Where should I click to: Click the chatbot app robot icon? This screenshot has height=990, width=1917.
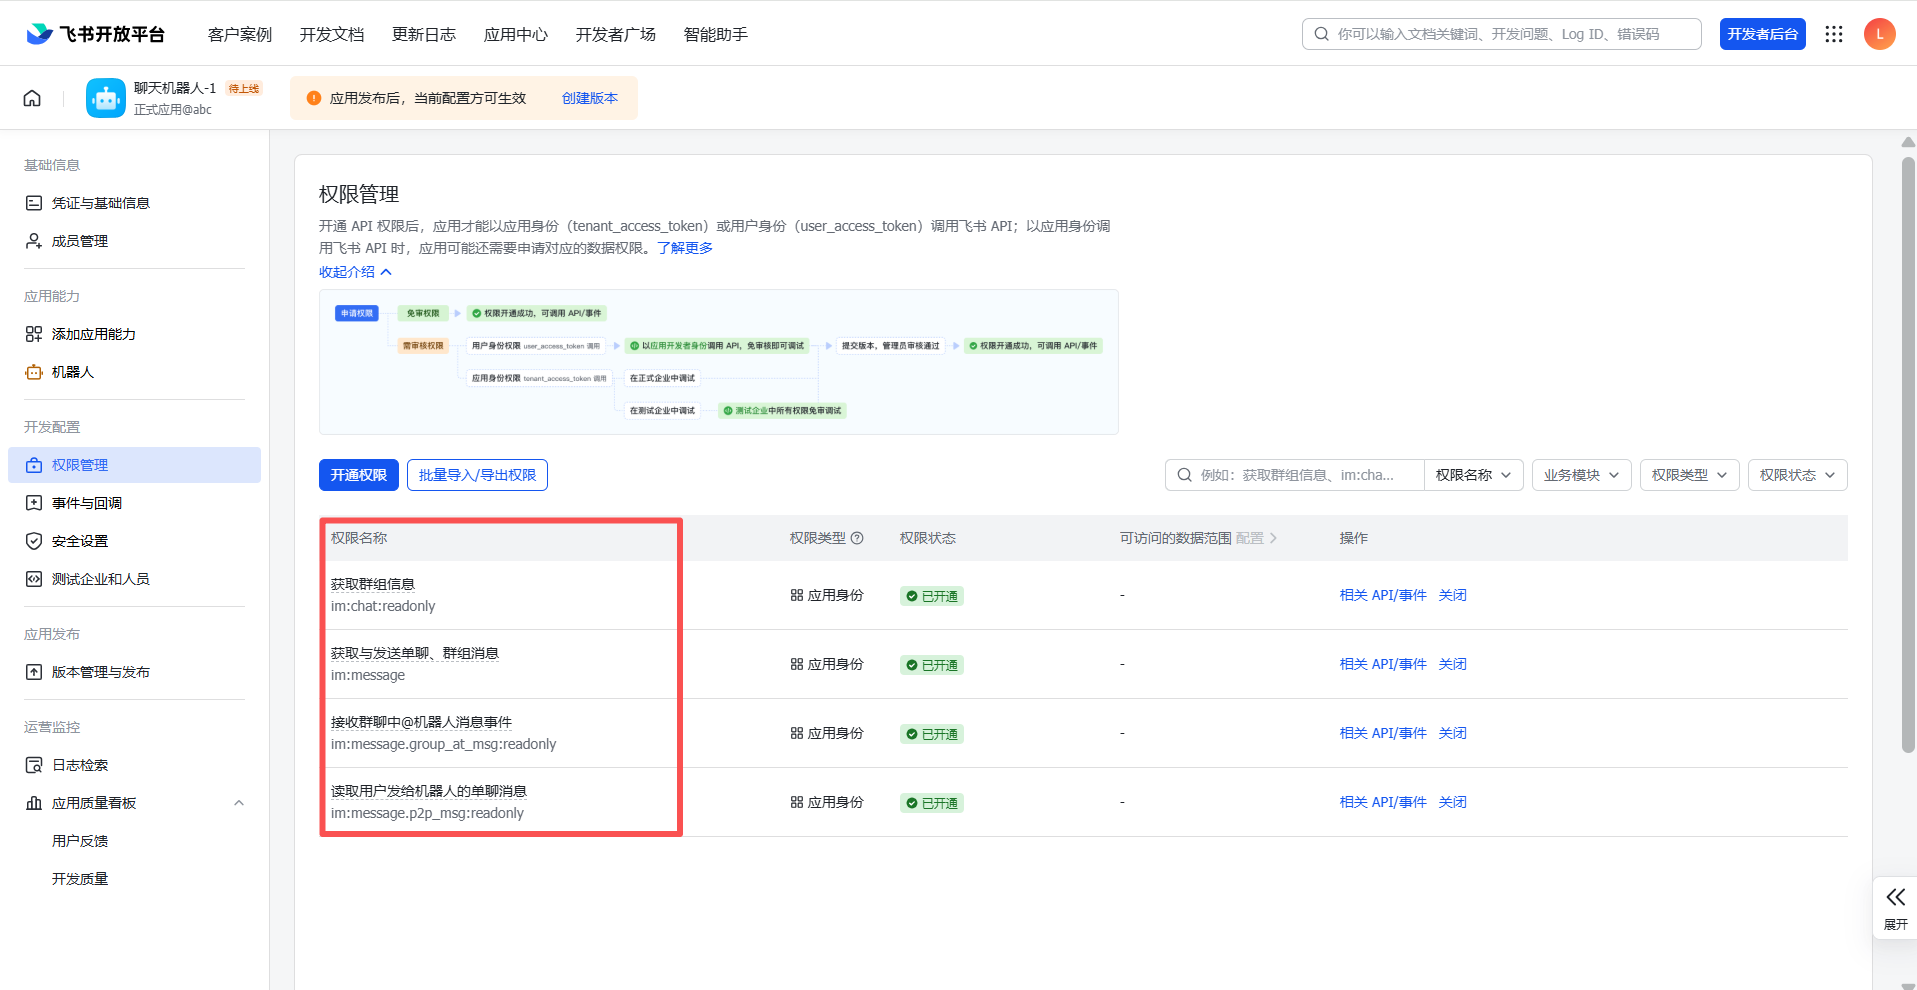106,98
